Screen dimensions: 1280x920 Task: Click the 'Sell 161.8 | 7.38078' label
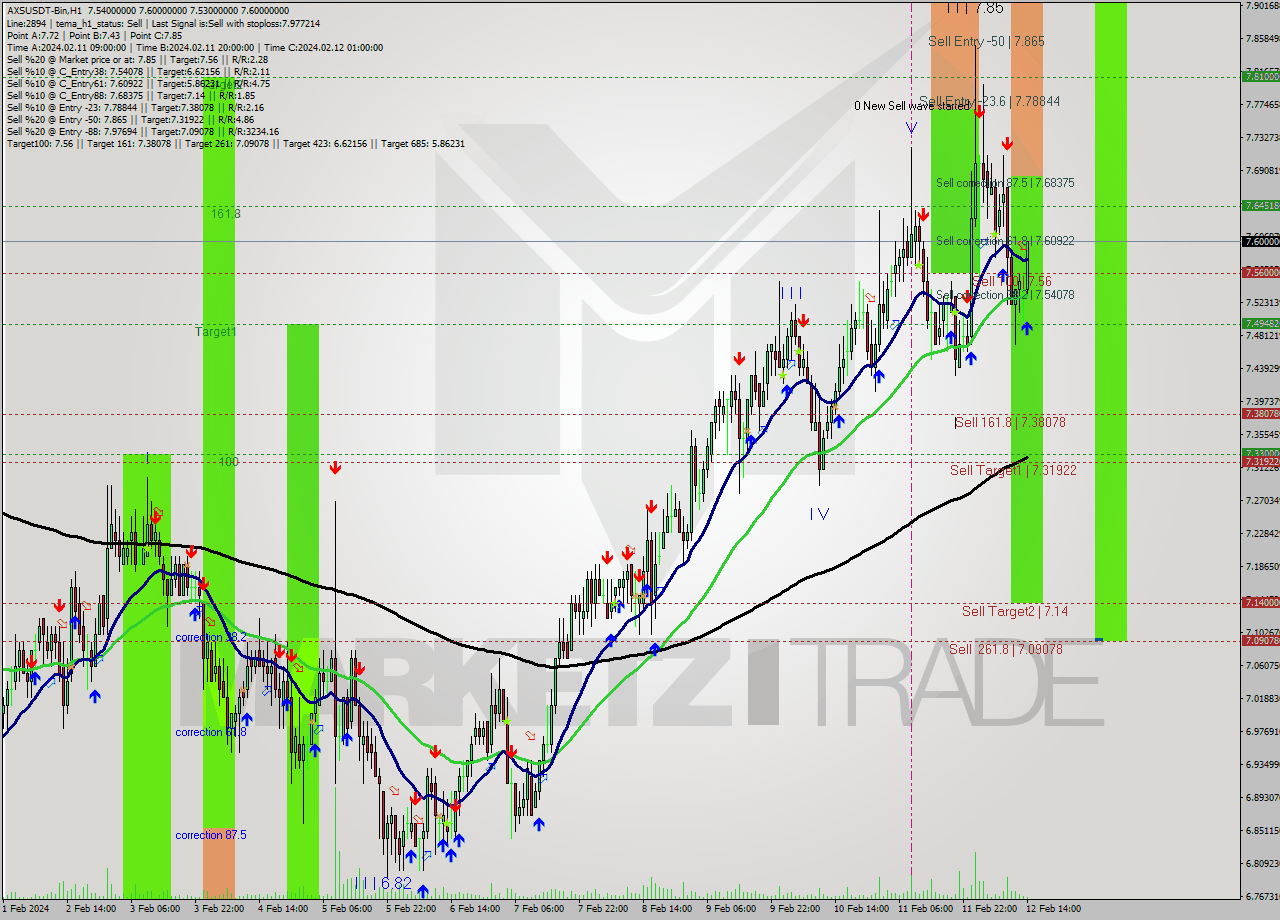pos(1010,422)
